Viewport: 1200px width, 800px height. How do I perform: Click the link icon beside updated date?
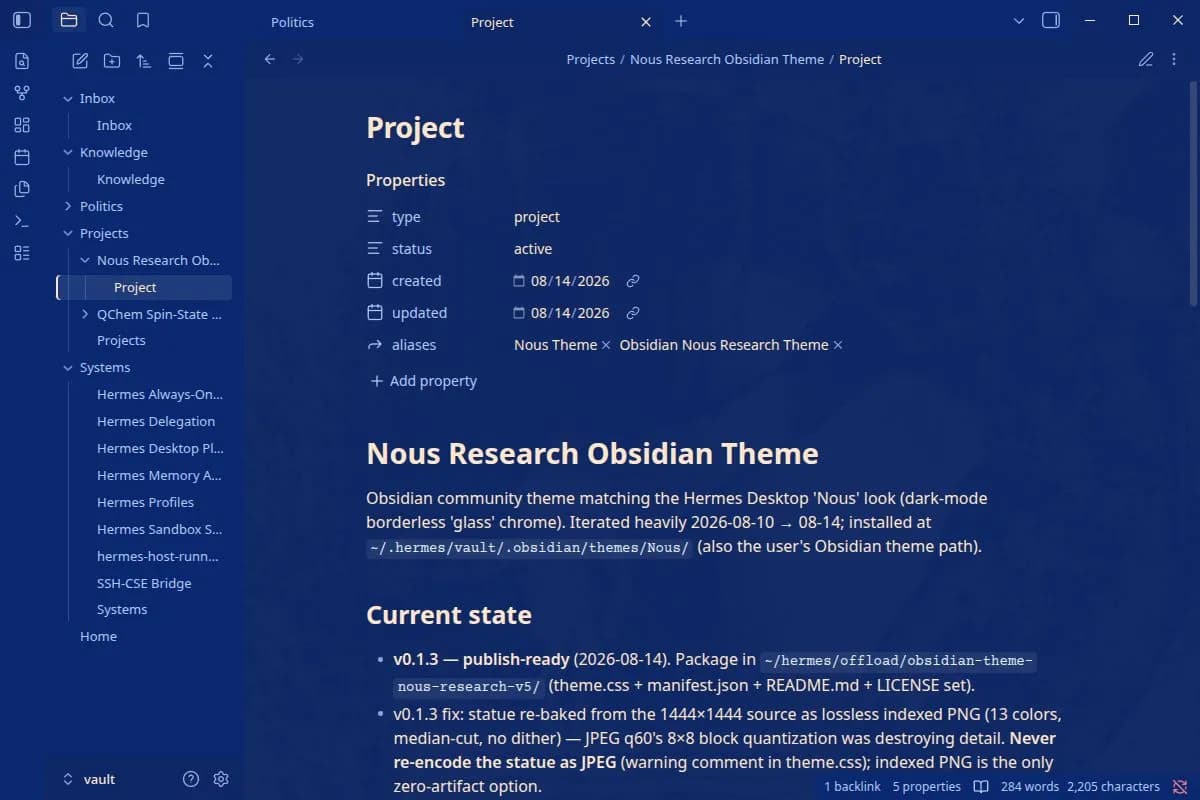click(x=633, y=313)
